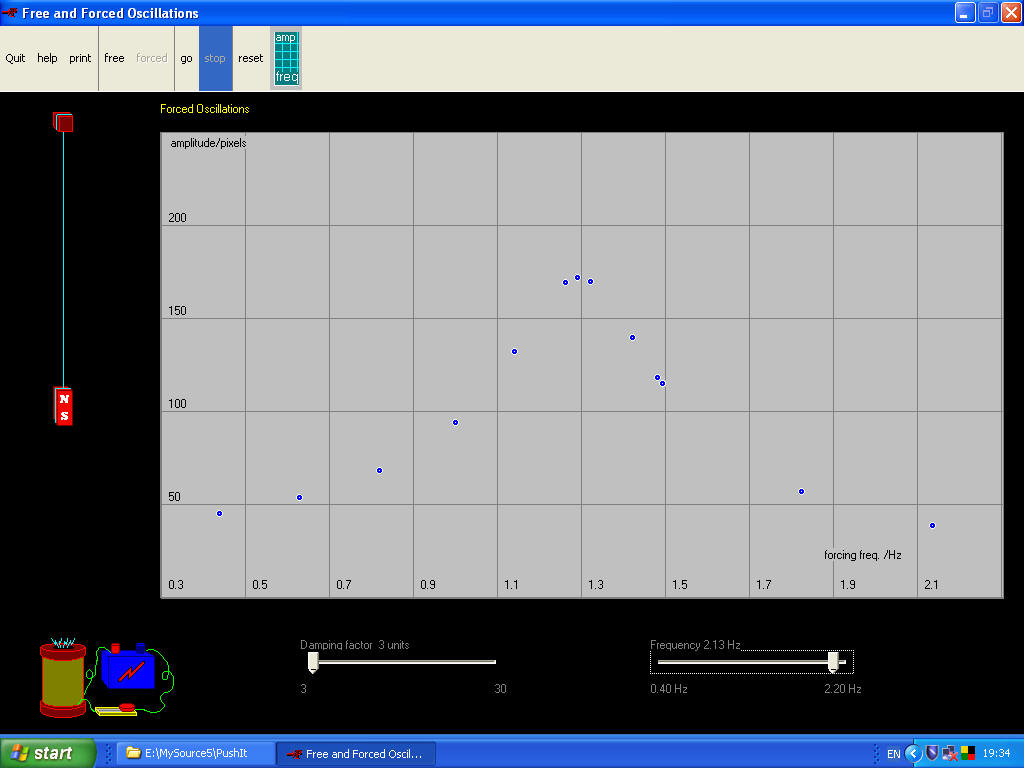Click the Free and Forced Oscillations taskbar button
This screenshot has height=768, width=1024.
[356, 753]
